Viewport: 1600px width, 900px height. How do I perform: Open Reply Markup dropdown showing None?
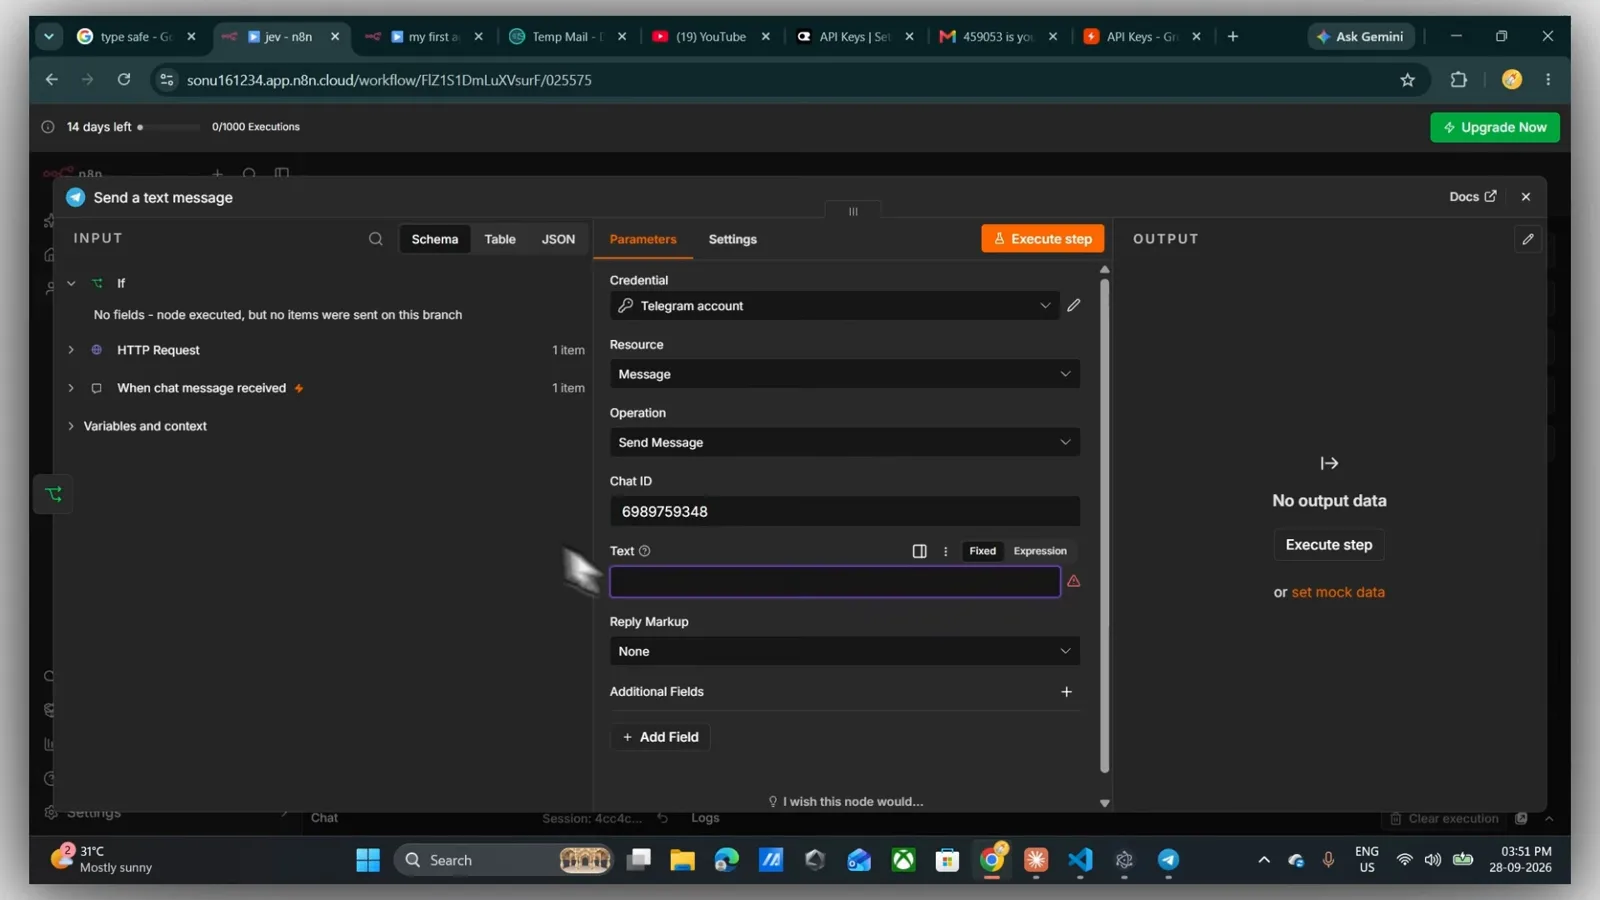[844, 651]
